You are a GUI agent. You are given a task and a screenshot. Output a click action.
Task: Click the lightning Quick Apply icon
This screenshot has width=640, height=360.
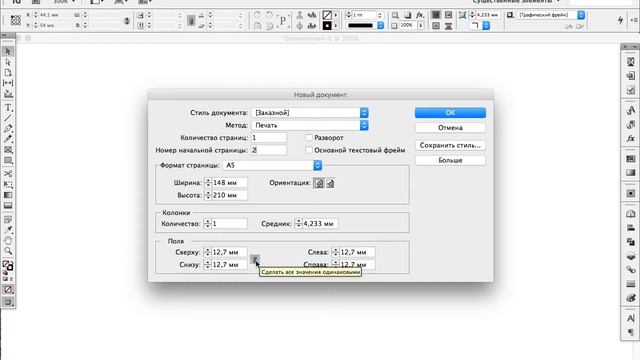tap(620, 20)
